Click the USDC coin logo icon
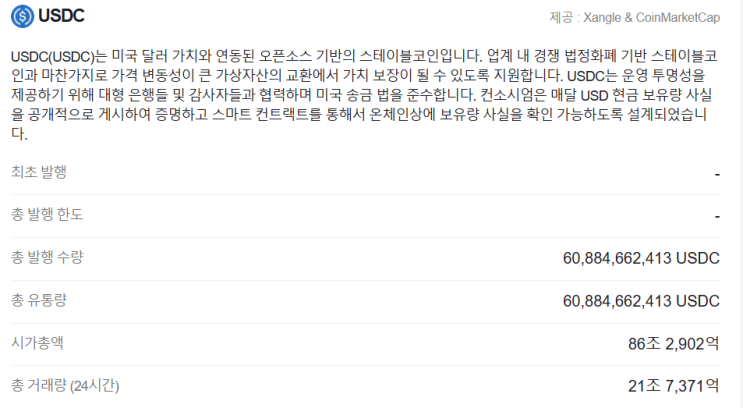Viewport: 743px width, 408px height. pyautogui.click(x=22, y=16)
